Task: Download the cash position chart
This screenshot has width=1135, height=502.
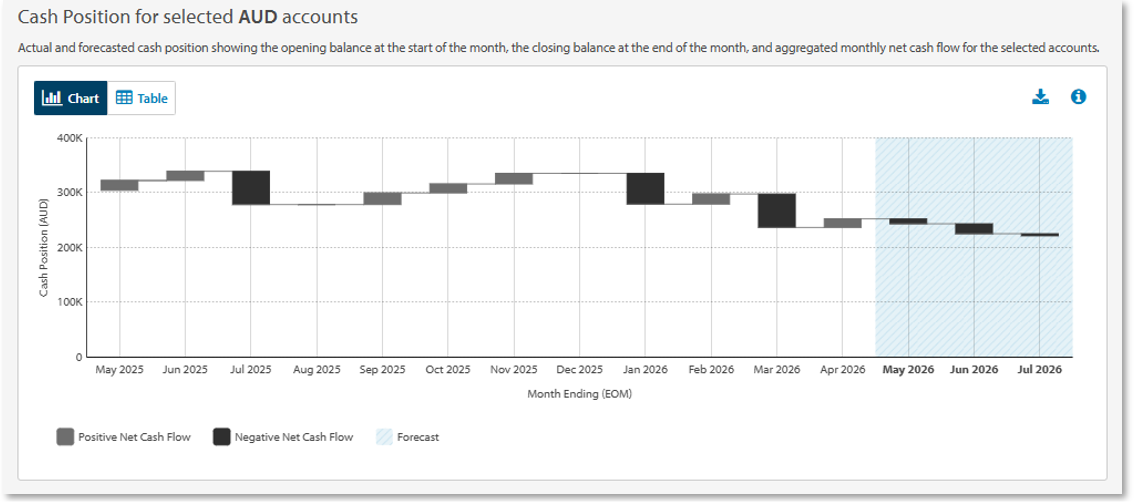Action: (x=1040, y=97)
